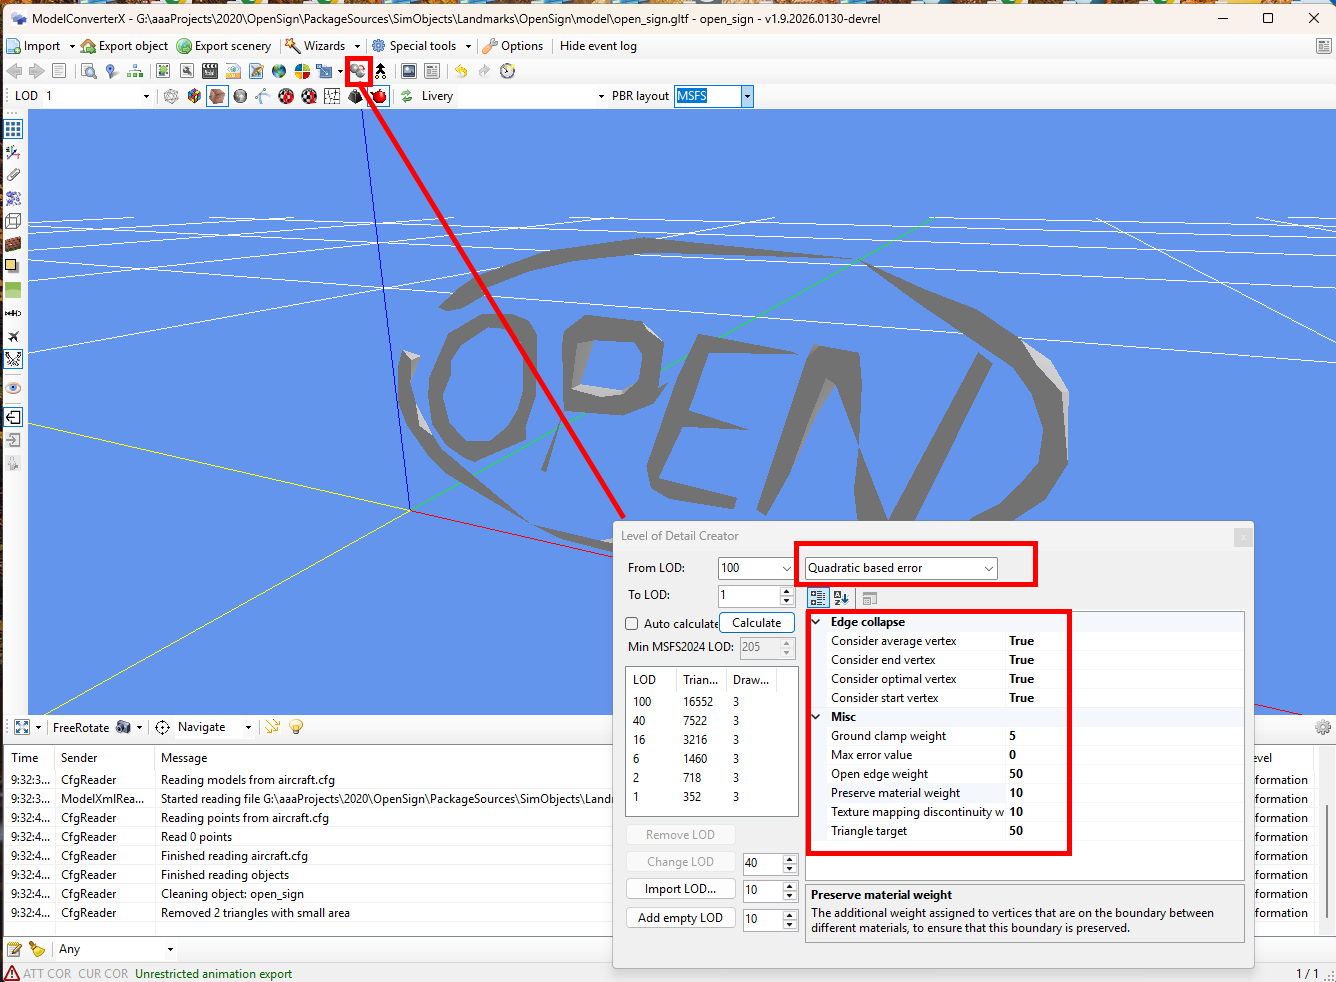Click the Calculate button
This screenshot has width=1336, height=982.
click(x=757, y=623)
